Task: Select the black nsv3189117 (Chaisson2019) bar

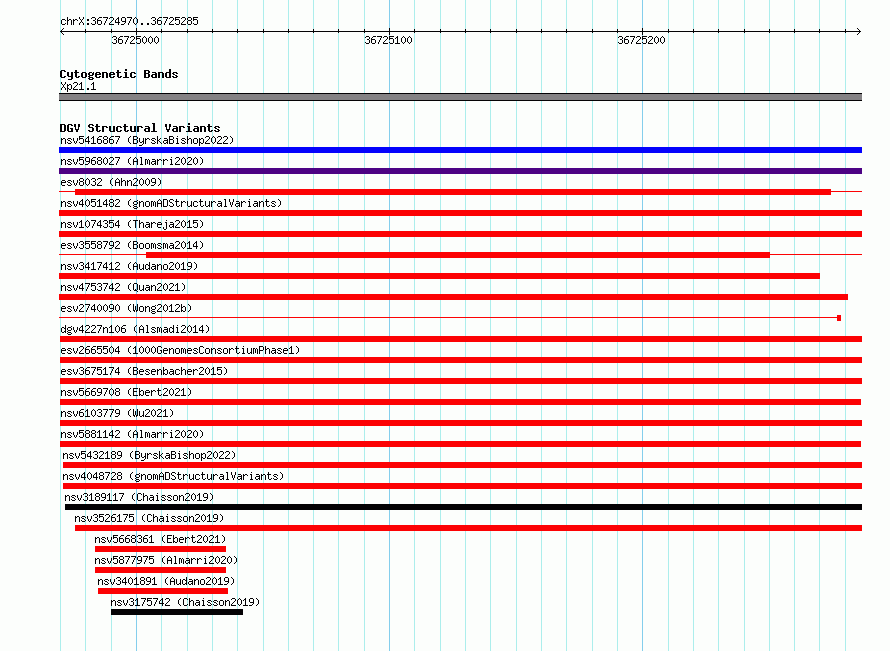Action: [464, 507]
